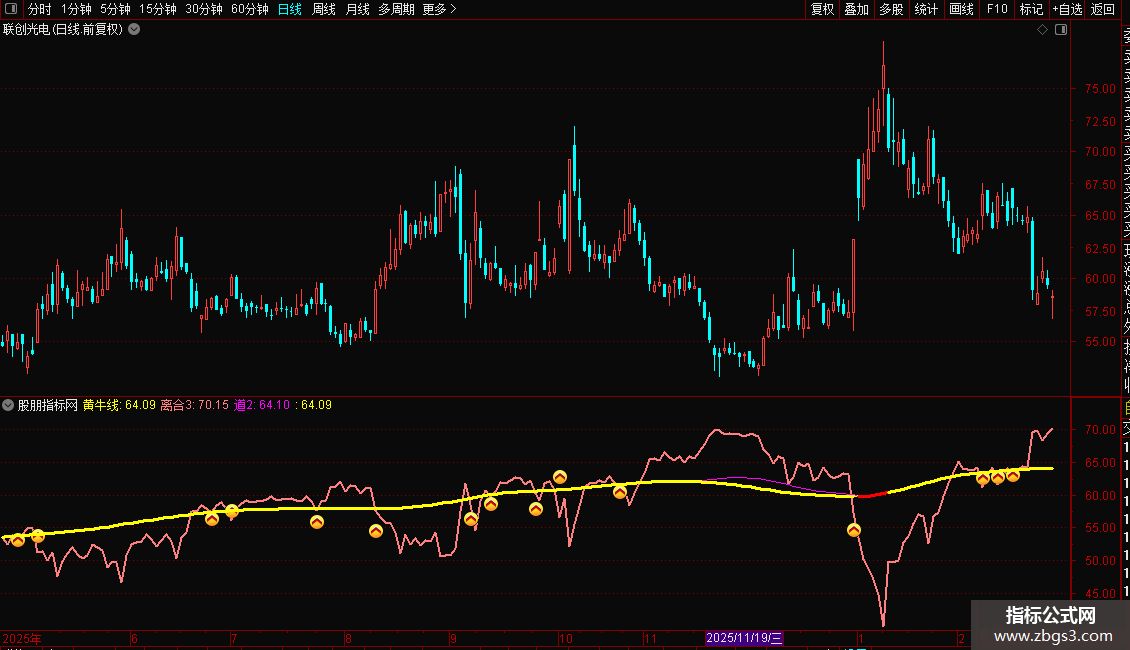Click the diamond marker icon above the chart

[x=1042, y=30]
